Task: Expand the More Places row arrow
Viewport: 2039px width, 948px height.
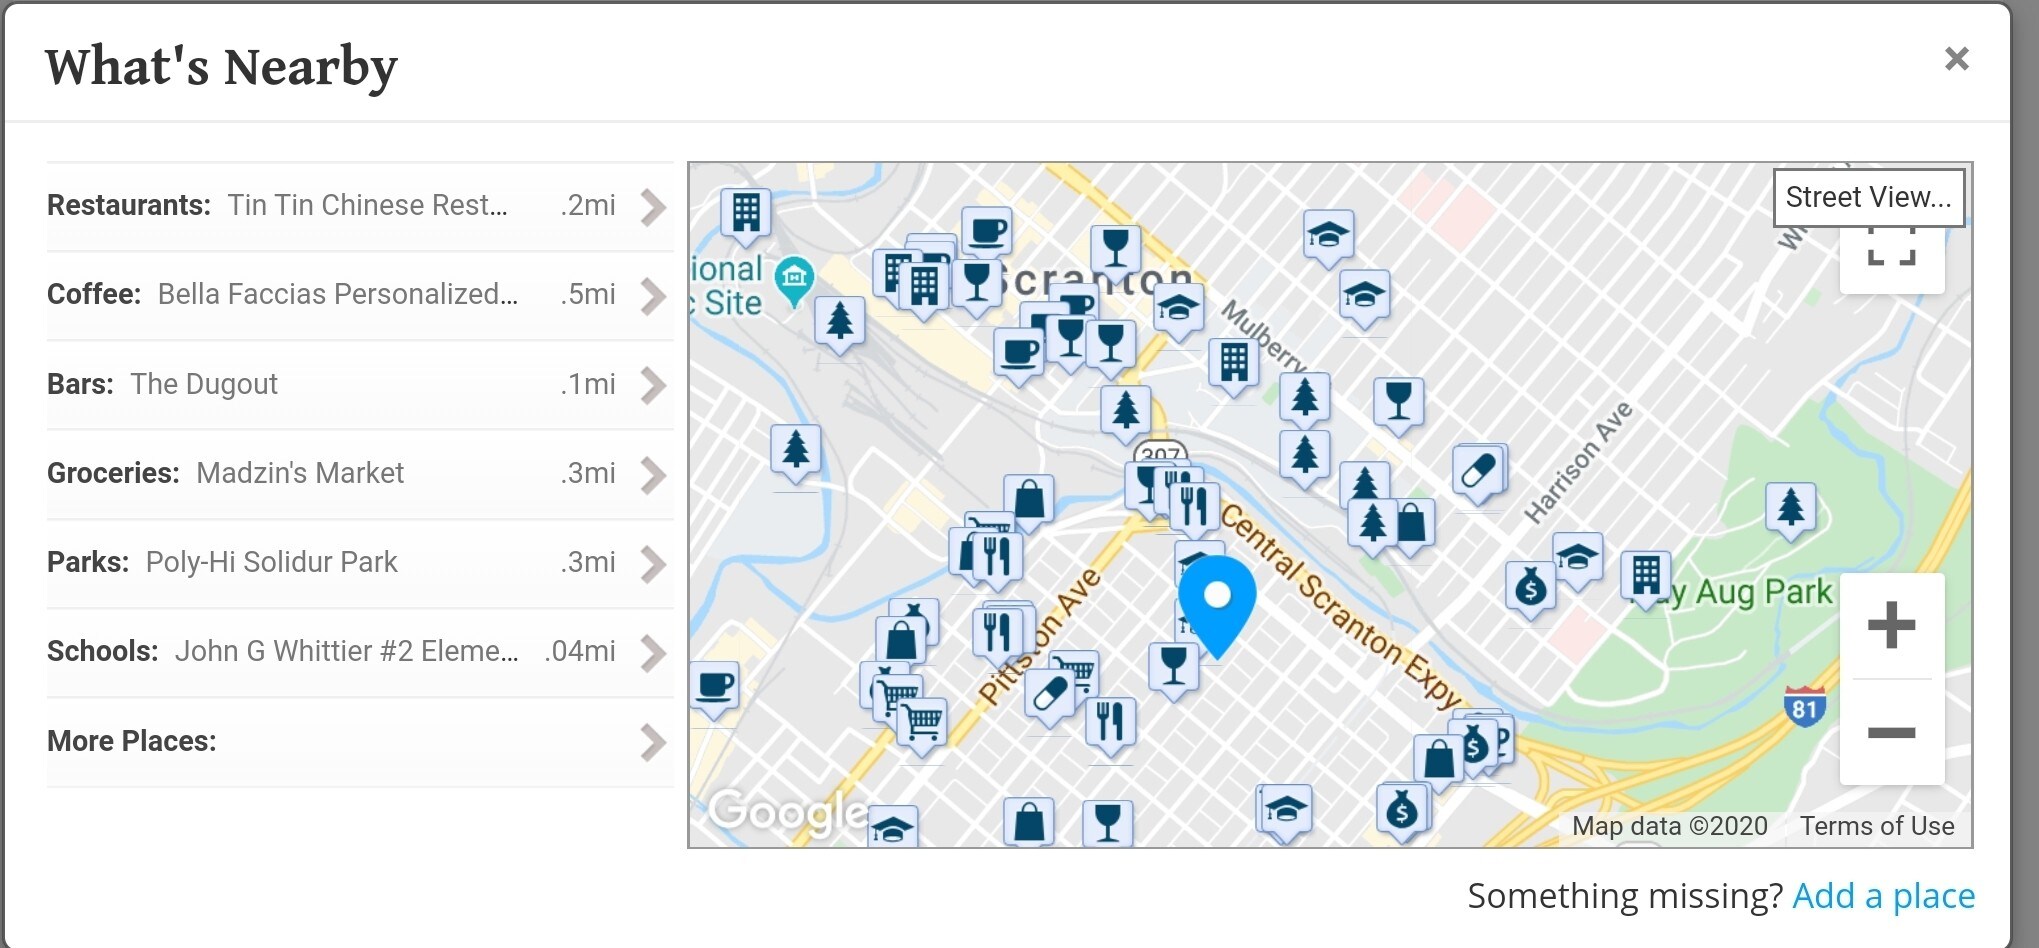Action: [653, 742]
